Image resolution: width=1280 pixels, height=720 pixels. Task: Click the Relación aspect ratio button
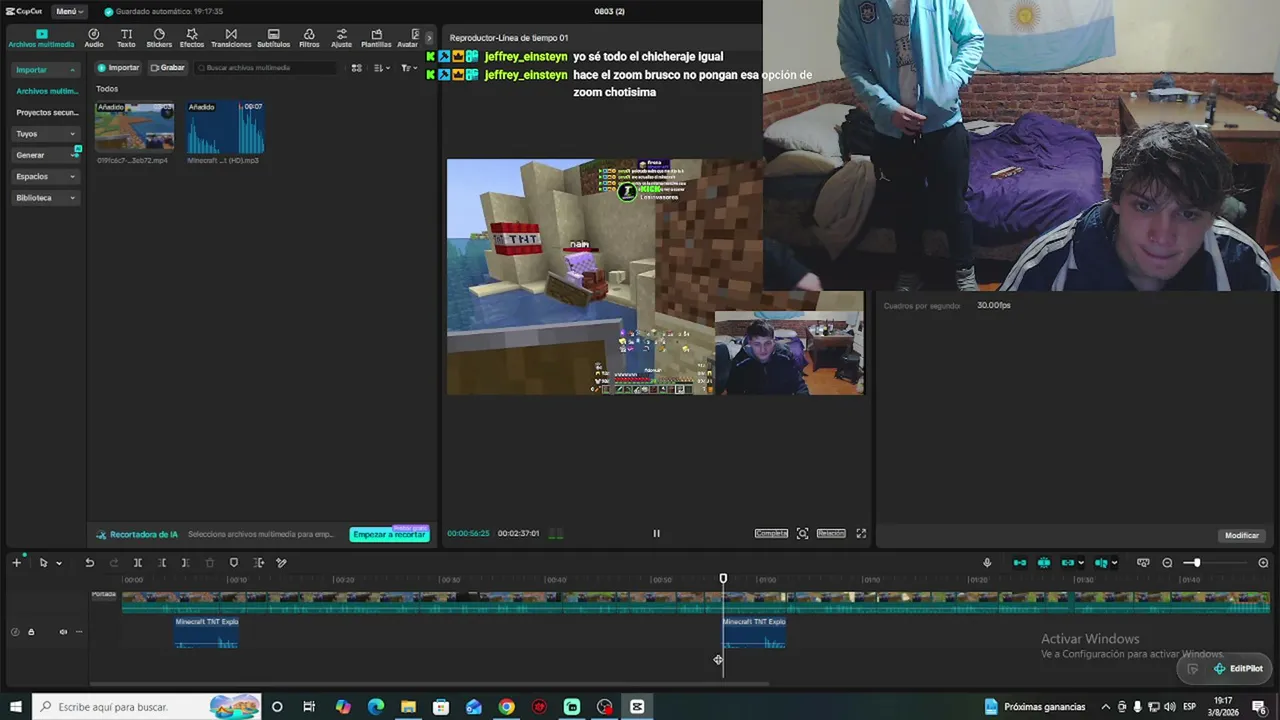coord(831,533)
